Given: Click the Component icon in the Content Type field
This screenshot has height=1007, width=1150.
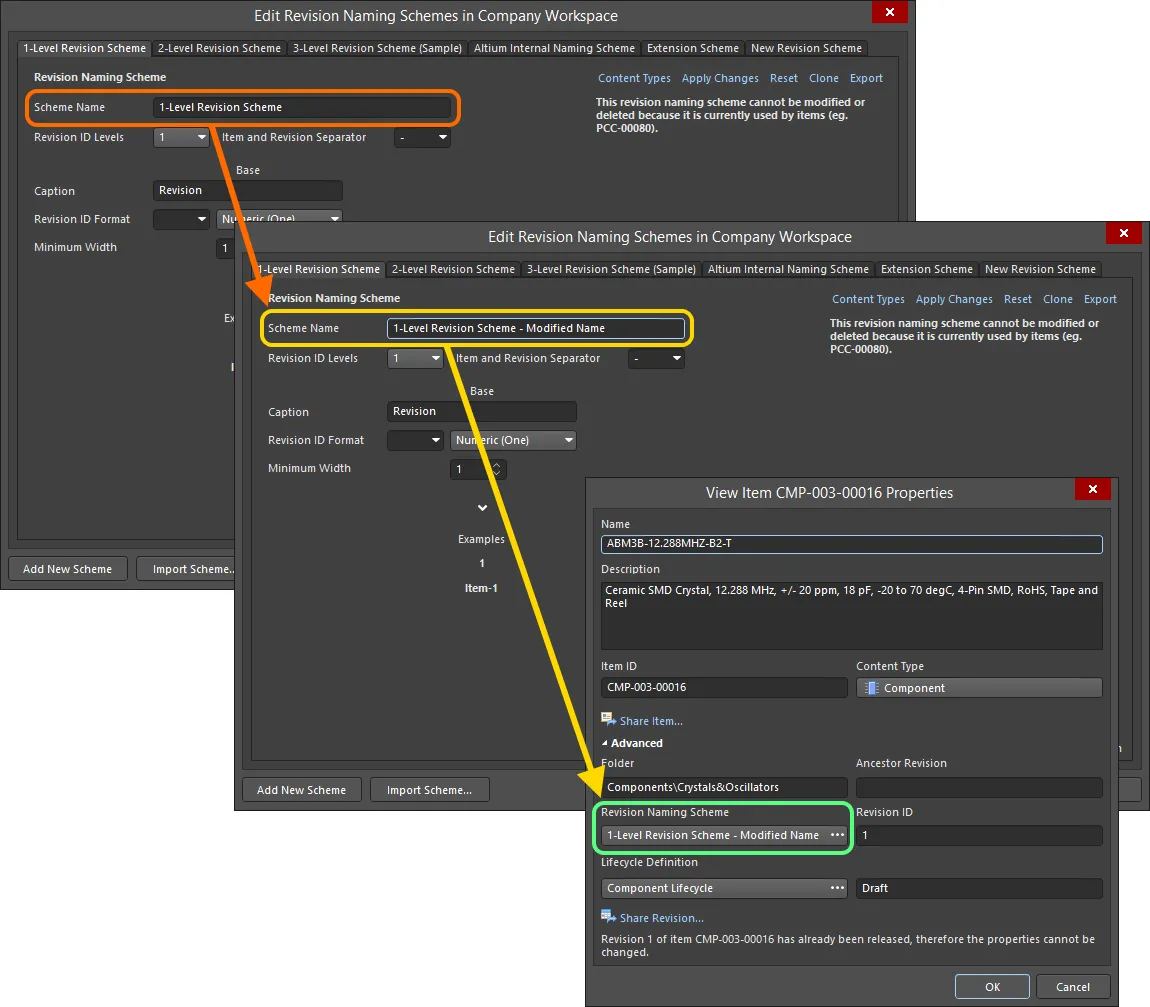Looking at the screenshot, I should (x=871, y=688).
